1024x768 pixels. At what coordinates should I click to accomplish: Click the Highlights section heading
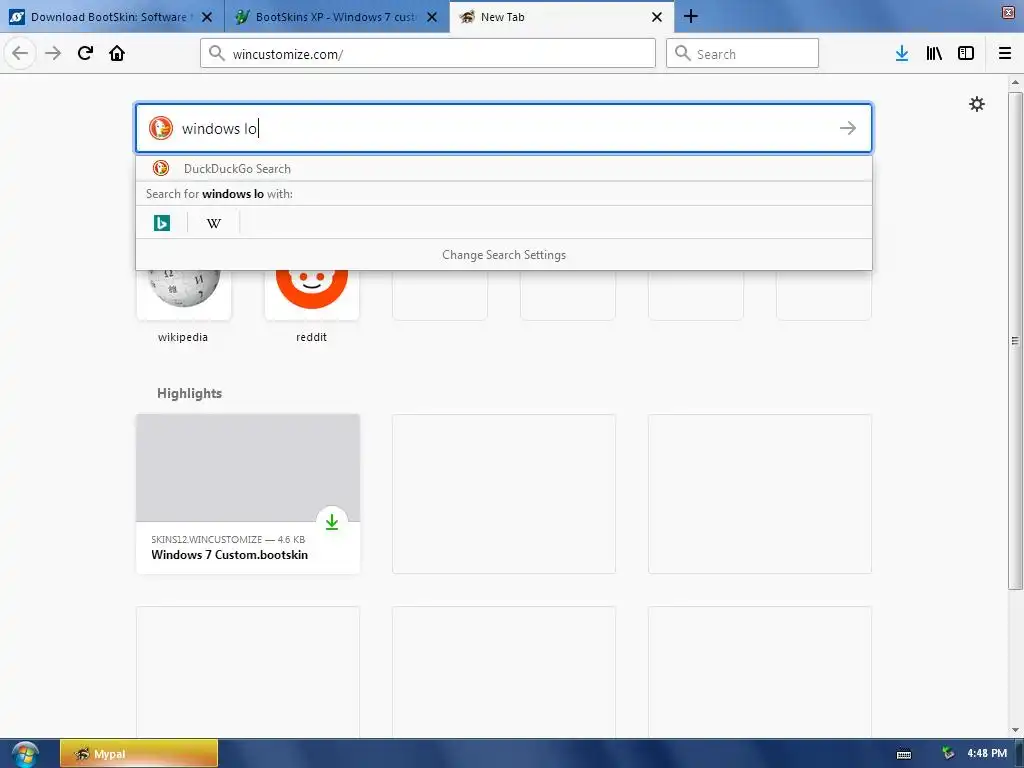click(189, 393)
